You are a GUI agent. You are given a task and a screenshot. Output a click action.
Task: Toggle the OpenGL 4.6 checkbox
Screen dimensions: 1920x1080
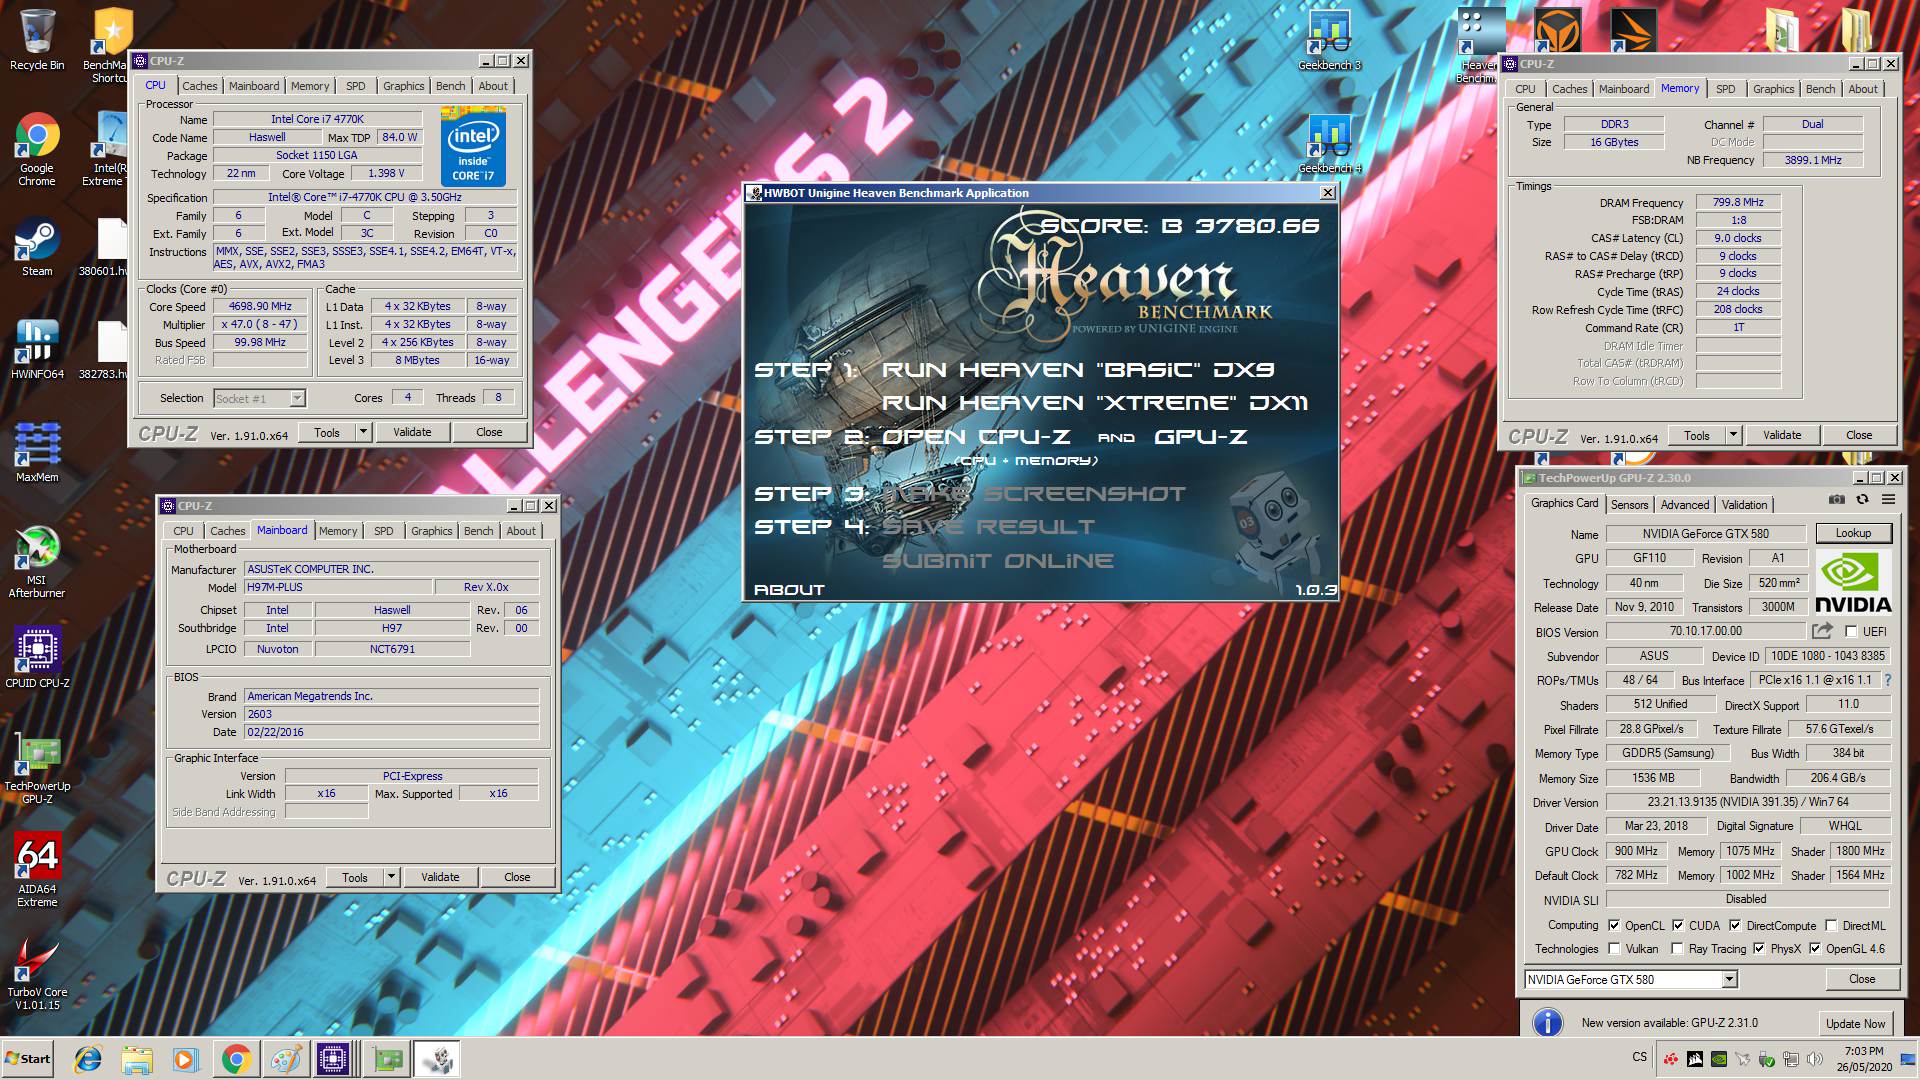tap(1815, 949)
